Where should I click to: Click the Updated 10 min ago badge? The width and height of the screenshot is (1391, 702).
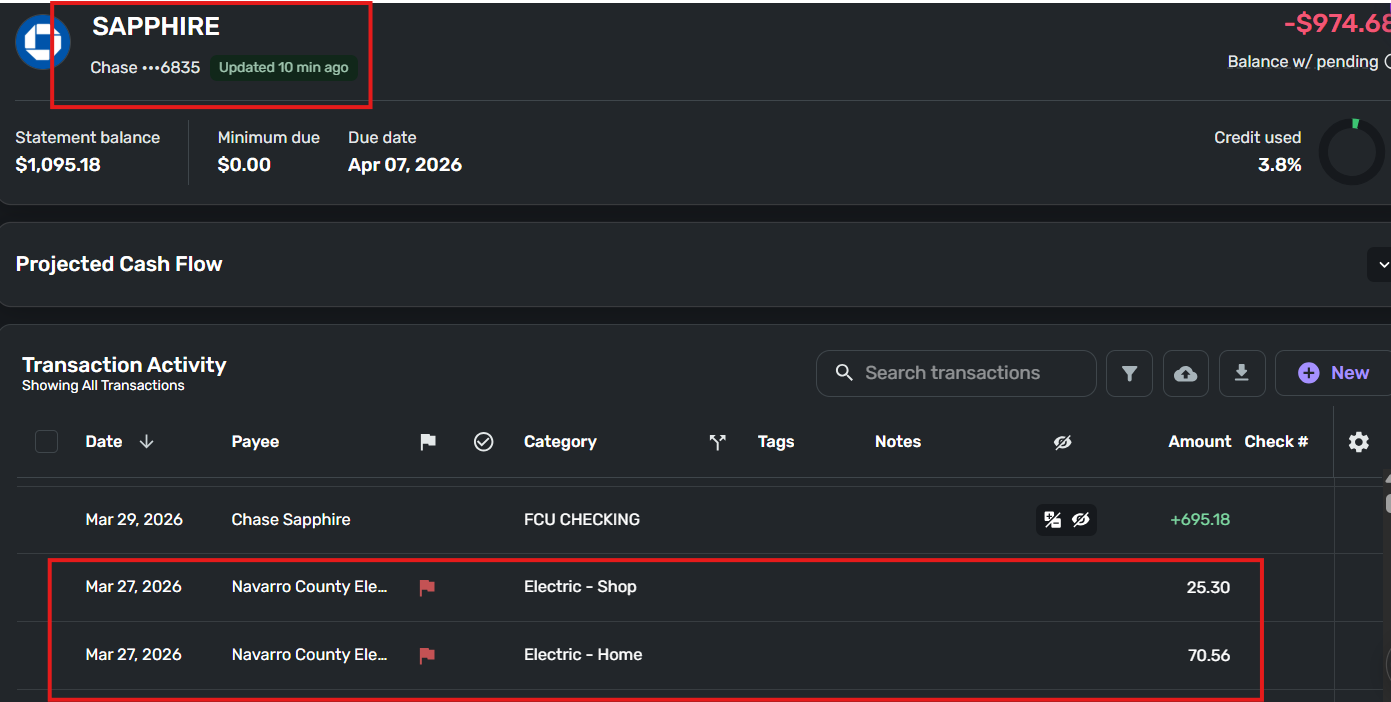click(x=283, y=68)
